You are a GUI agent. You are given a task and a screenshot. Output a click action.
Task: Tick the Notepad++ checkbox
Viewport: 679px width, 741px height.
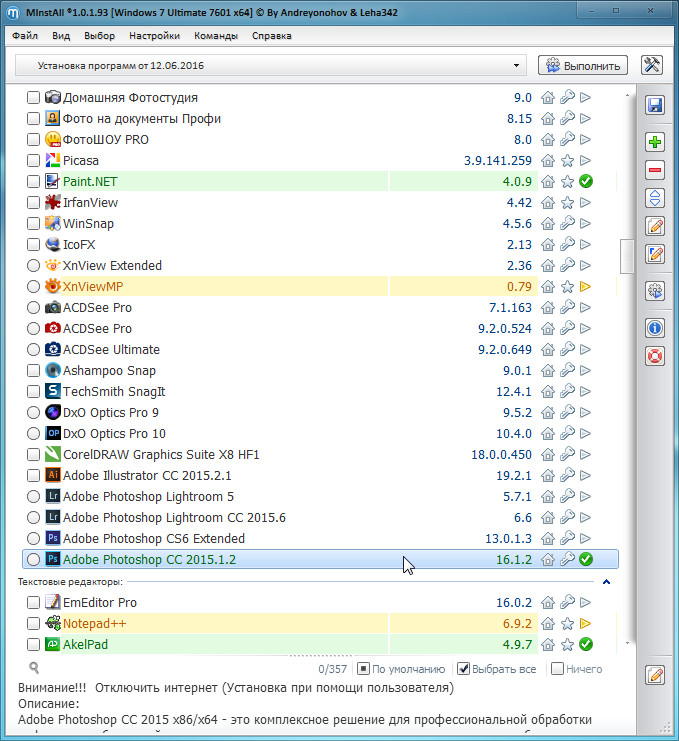(33, 624)
